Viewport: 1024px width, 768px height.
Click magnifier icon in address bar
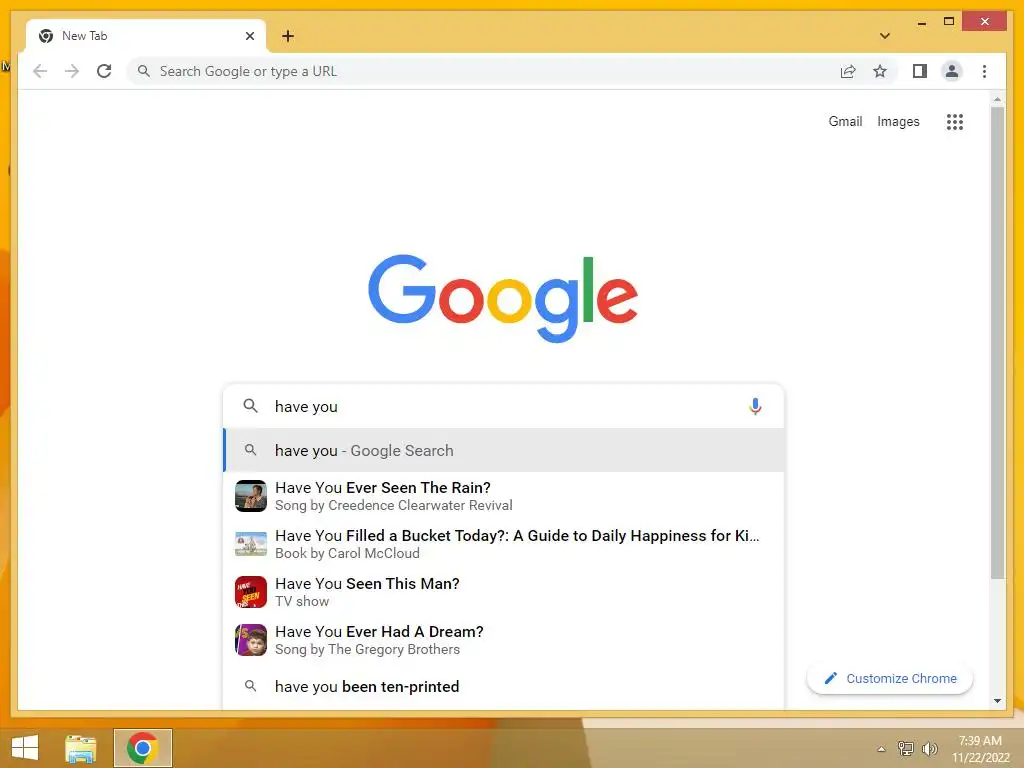pyautogui.click(x=144, y=71)
